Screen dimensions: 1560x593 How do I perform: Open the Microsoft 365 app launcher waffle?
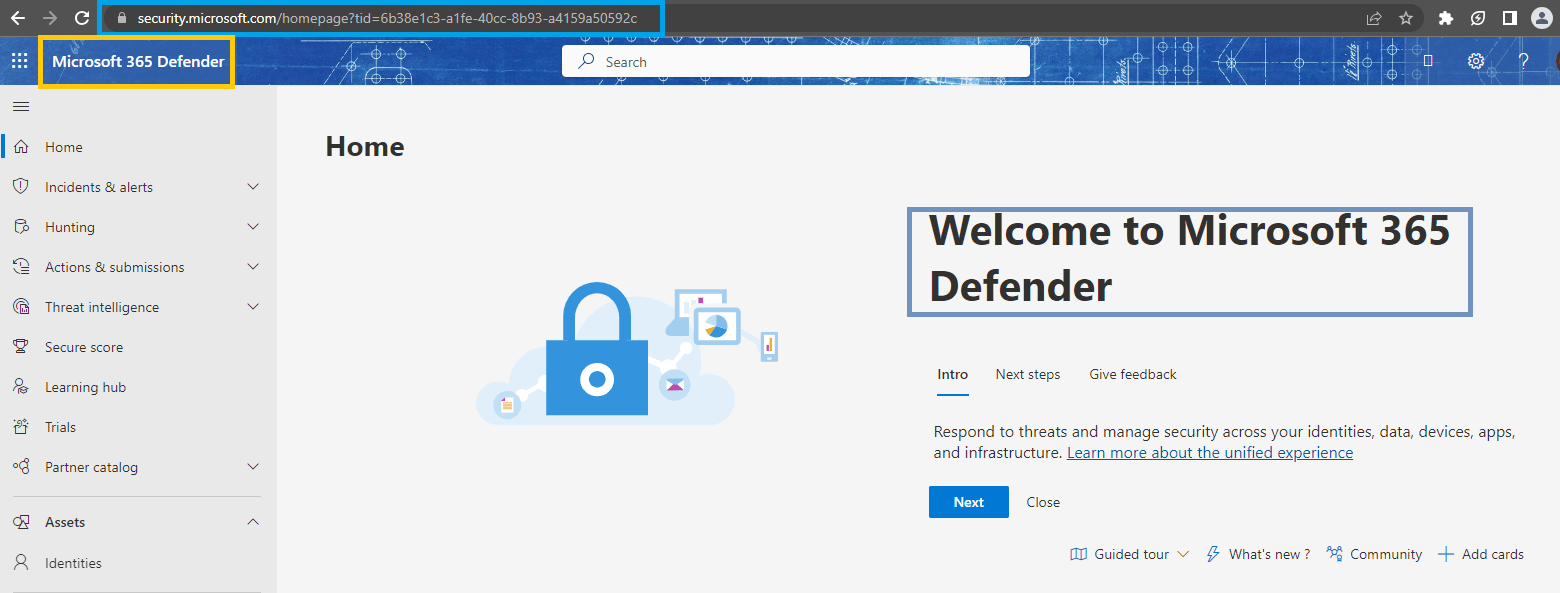[x=20, y=60]
